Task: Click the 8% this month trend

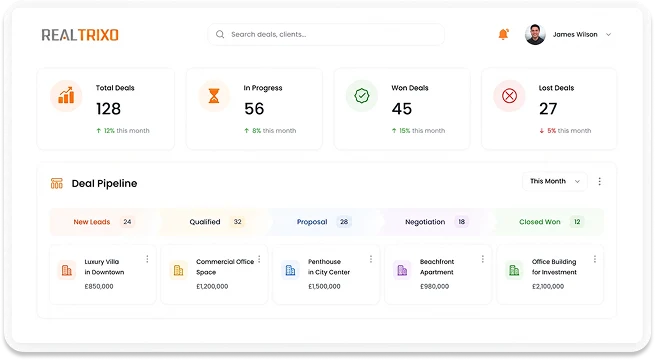Action: coord(270,131)
